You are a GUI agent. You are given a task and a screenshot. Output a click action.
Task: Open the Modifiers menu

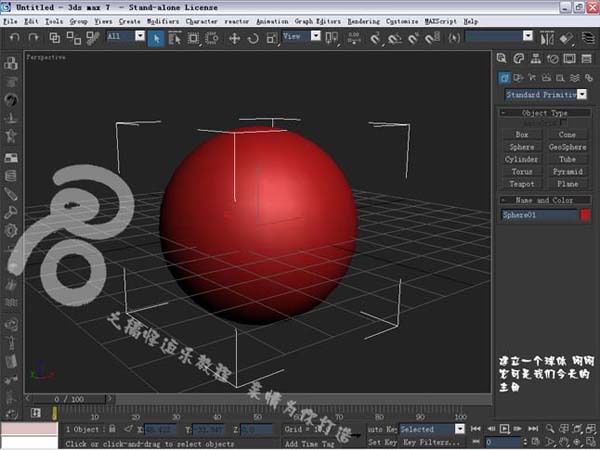[x=163, y=21]
